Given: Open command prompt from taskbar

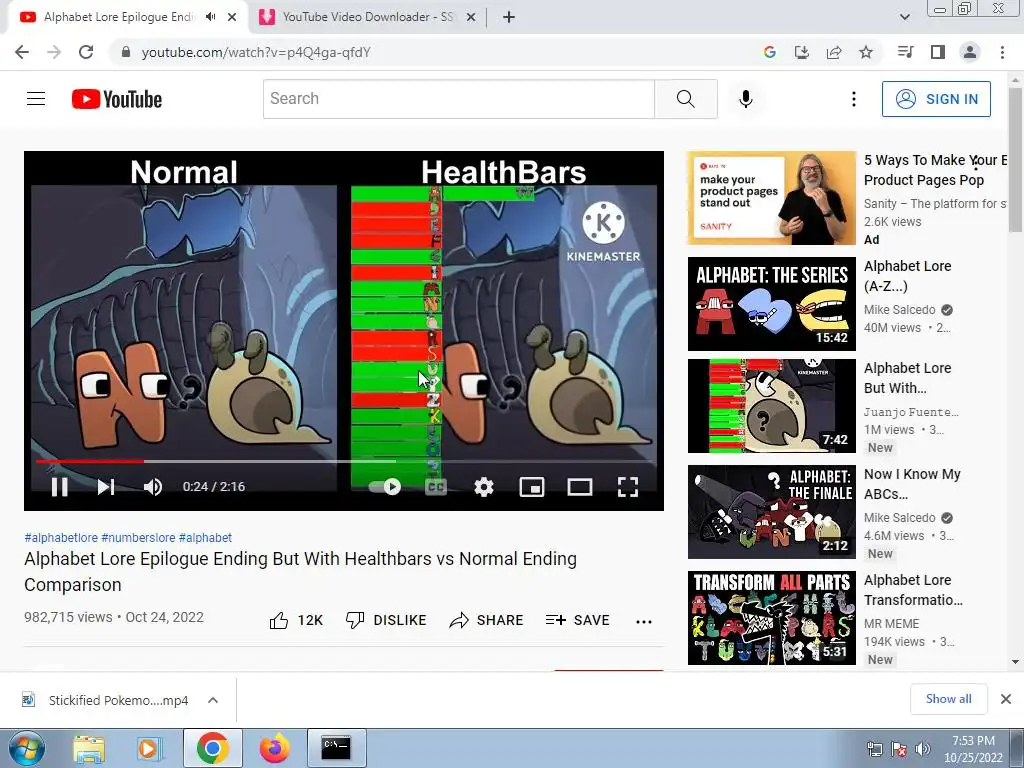Looking at the screenshot, I should click(336, 748).
